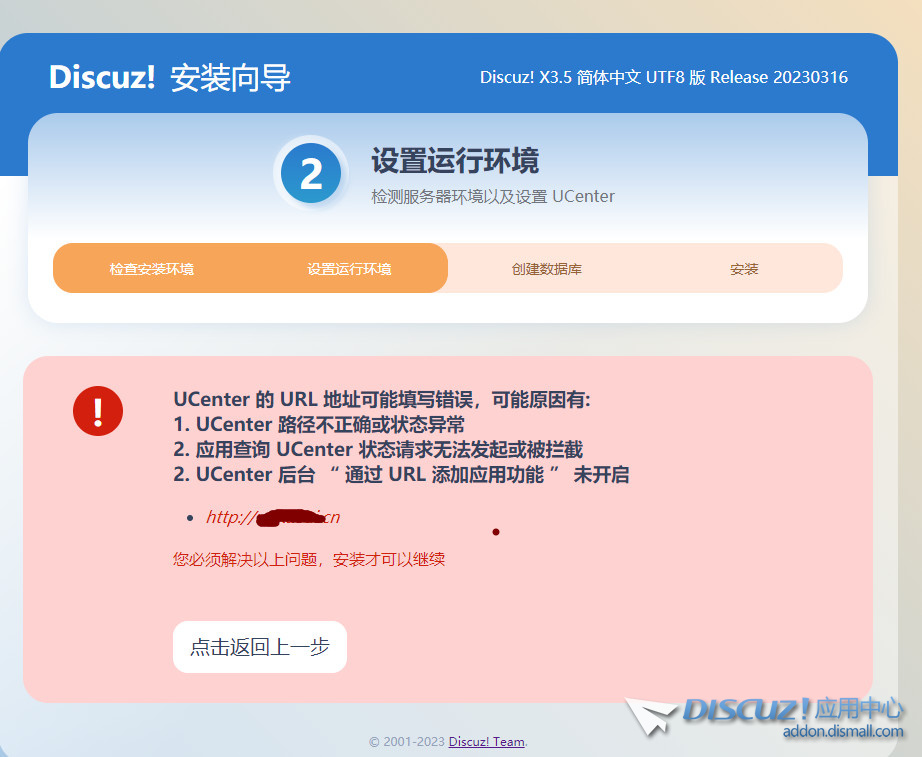This screenshot has width=922, height=757.
Task: Click the blue step 2 circle icon
Action: [311, 175]
